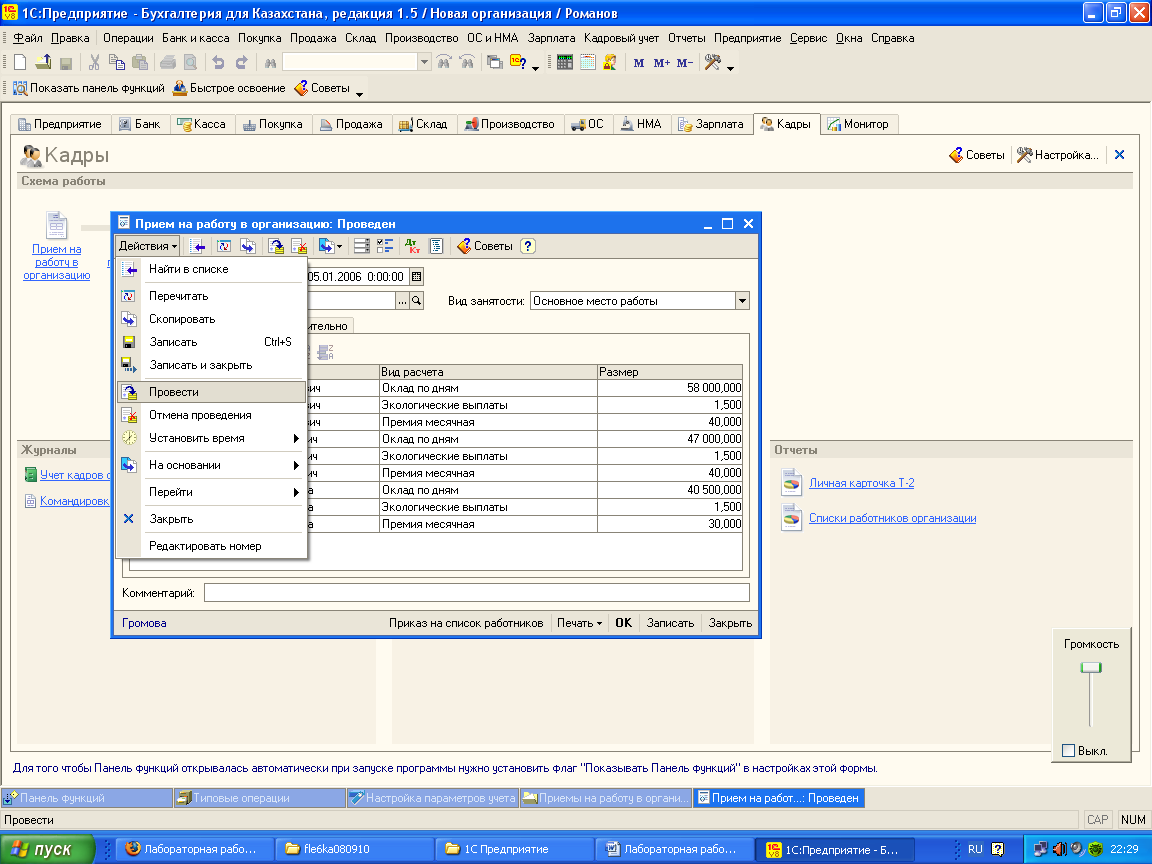Expand the На основании submenu
This screenshot has height=864, width=1152.
(297, 465)
